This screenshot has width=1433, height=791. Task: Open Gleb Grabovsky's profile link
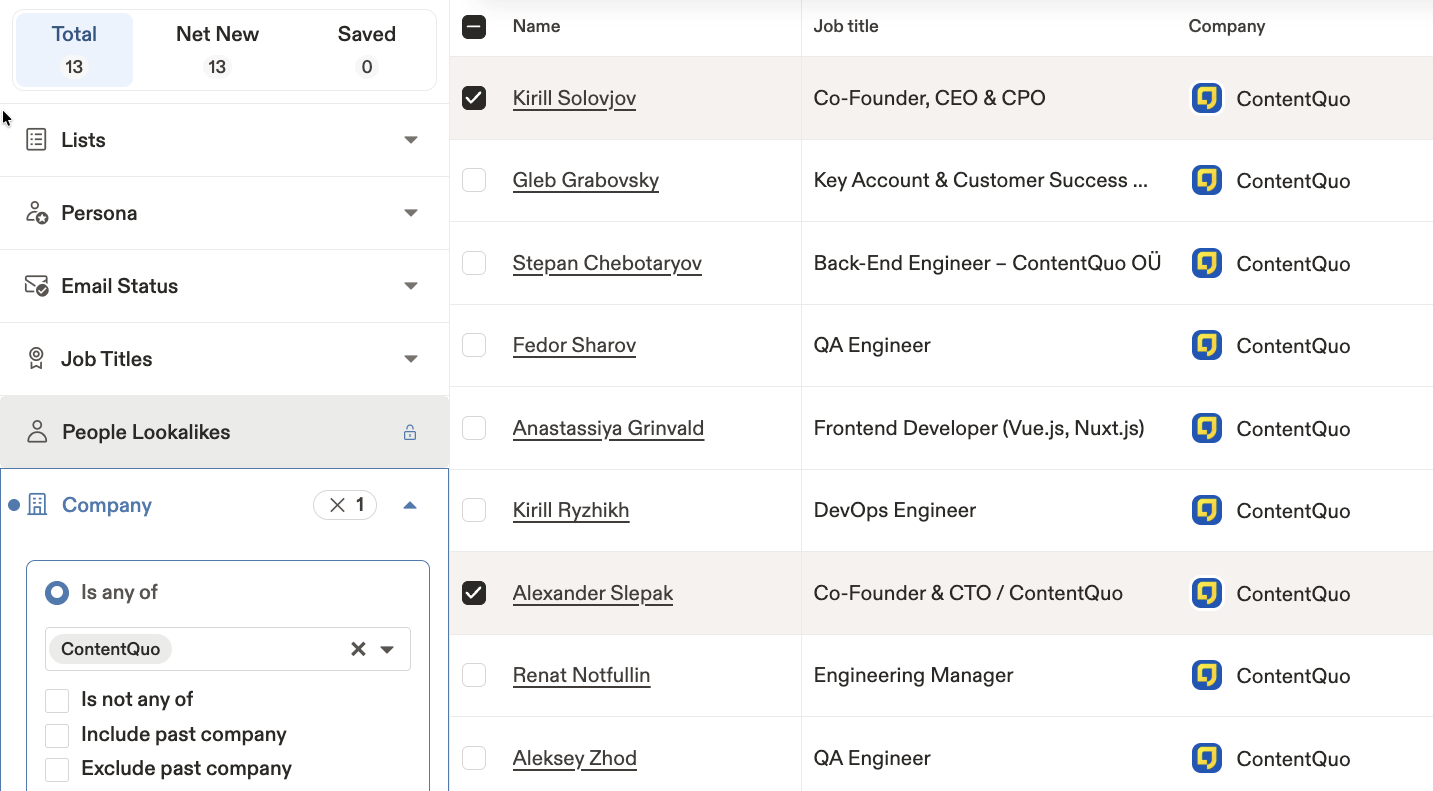[x=586, y=180]
